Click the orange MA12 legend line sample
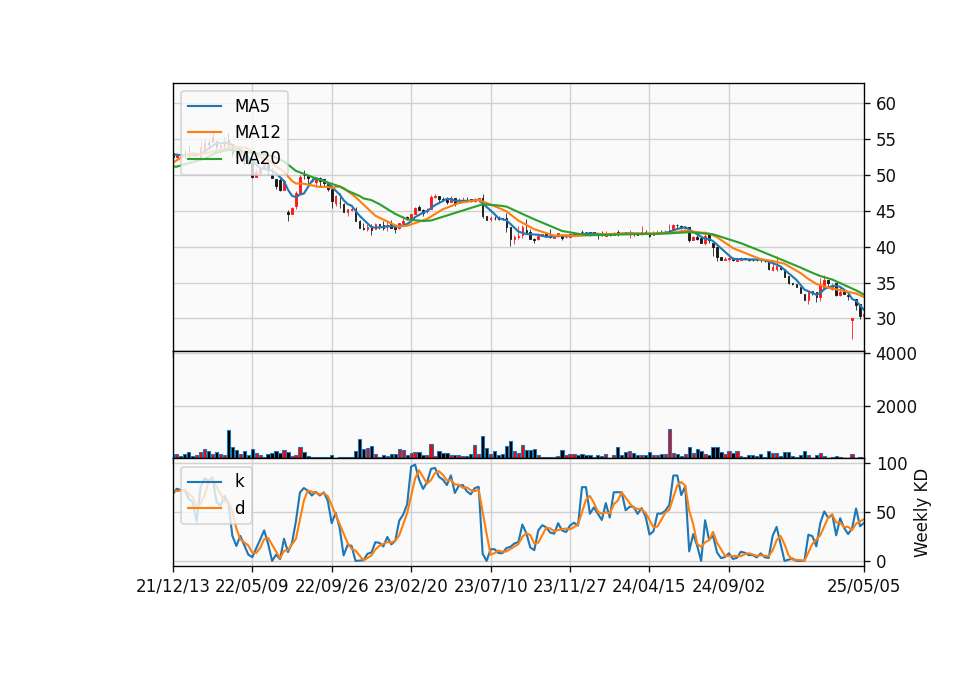The width and height of the screenshot is (960, 690). point(204,132)
